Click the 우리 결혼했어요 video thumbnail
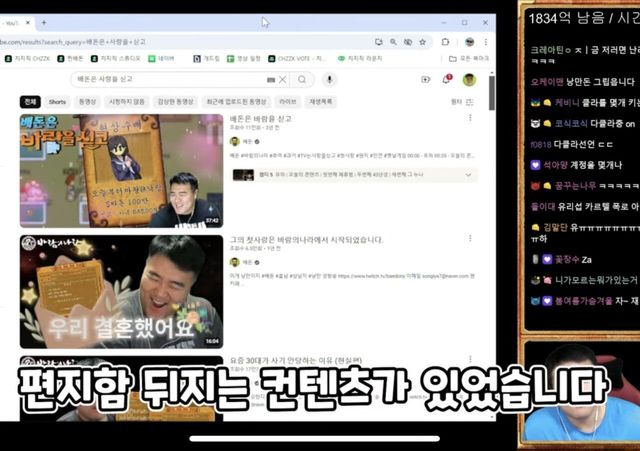Screen dimensions: 640x451 121,290
